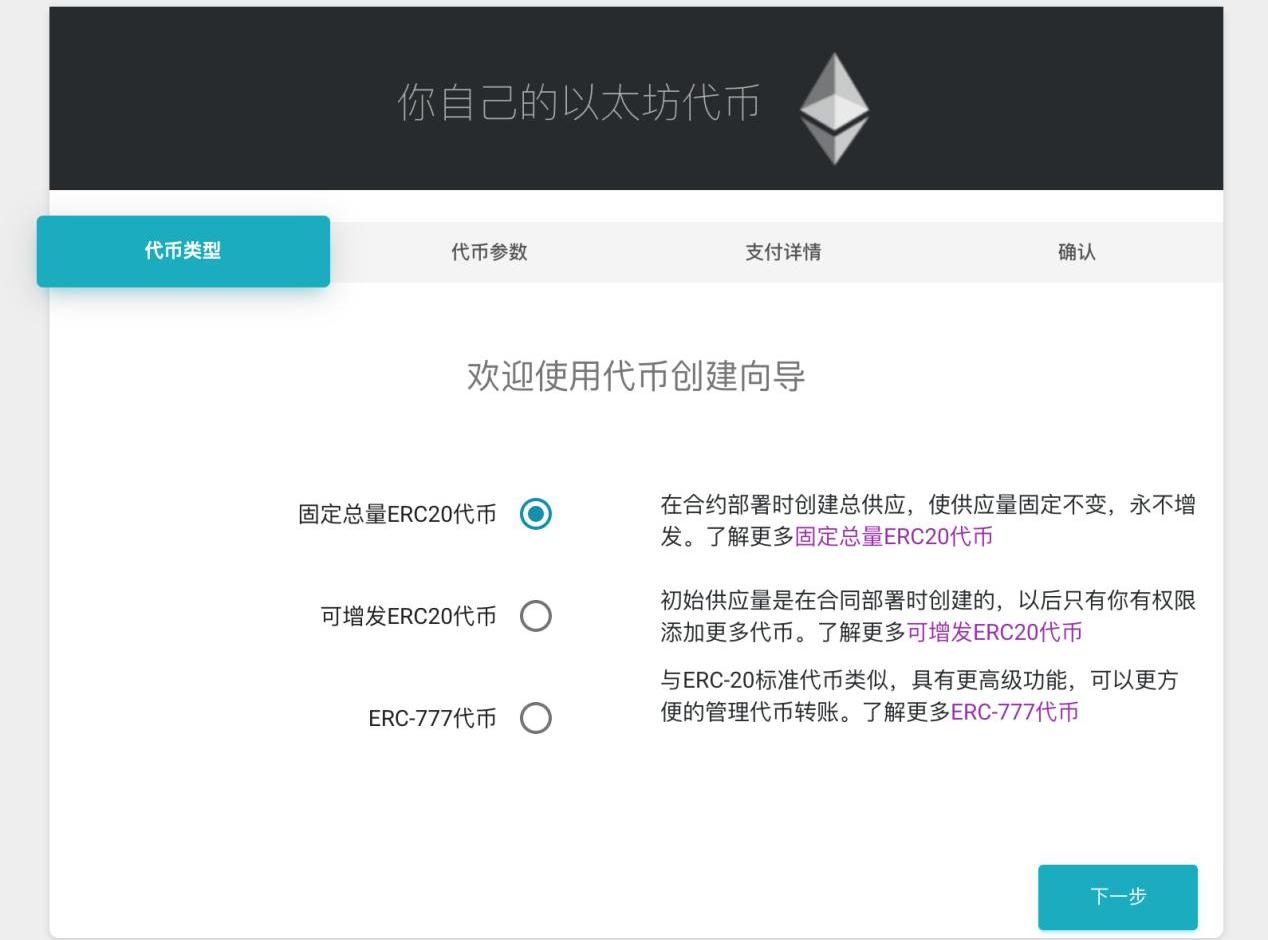Screen dimensions: 1268x940
Task: Follow the purple 可增发ERC20代币 learn-more link
Action: (x=994, y=633)
